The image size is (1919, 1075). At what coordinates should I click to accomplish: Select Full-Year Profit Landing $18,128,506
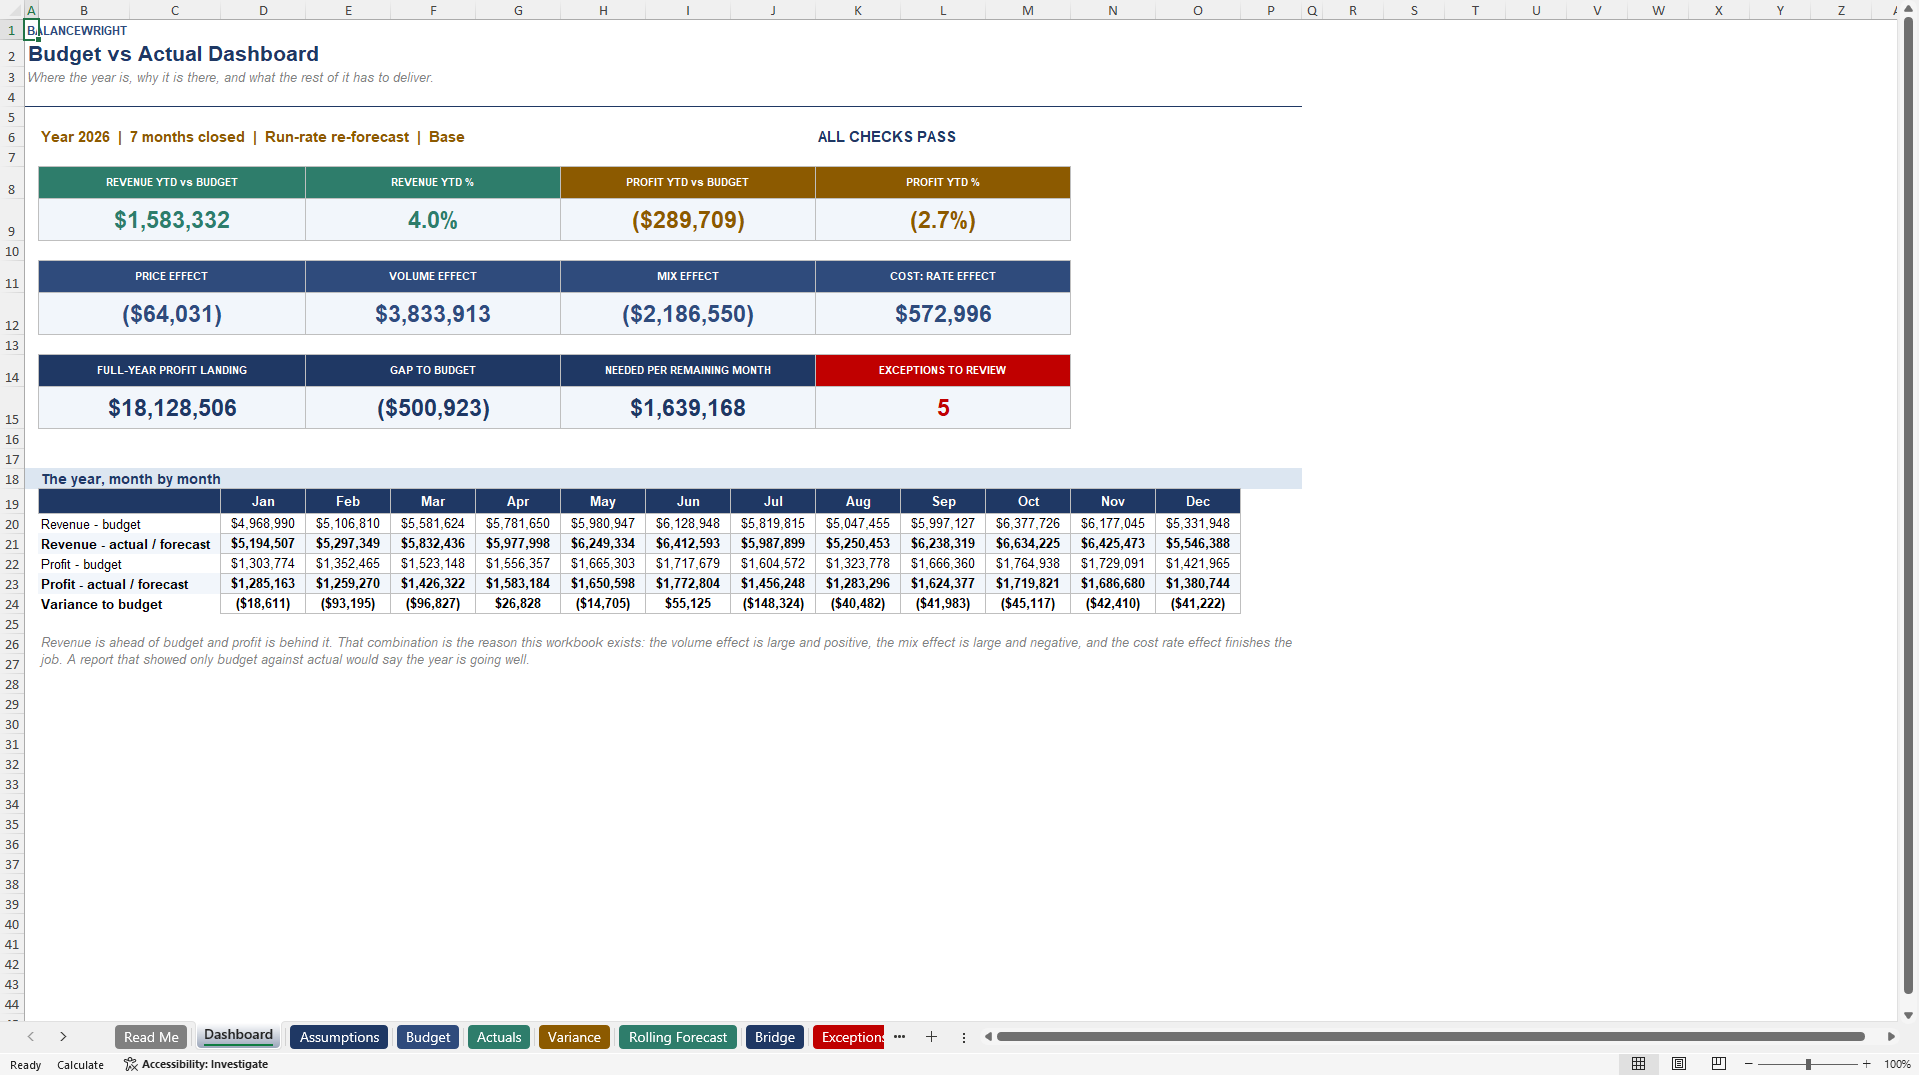click(172, 408)
